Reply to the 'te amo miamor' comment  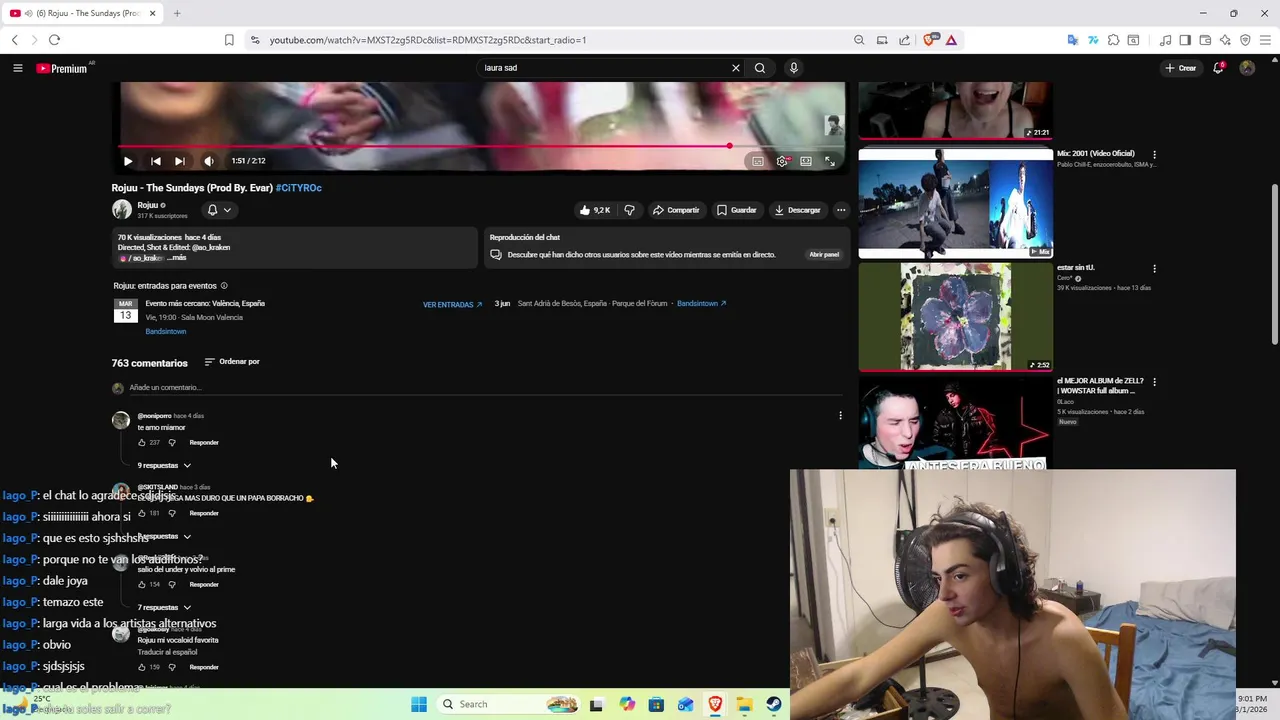[204, 443]
